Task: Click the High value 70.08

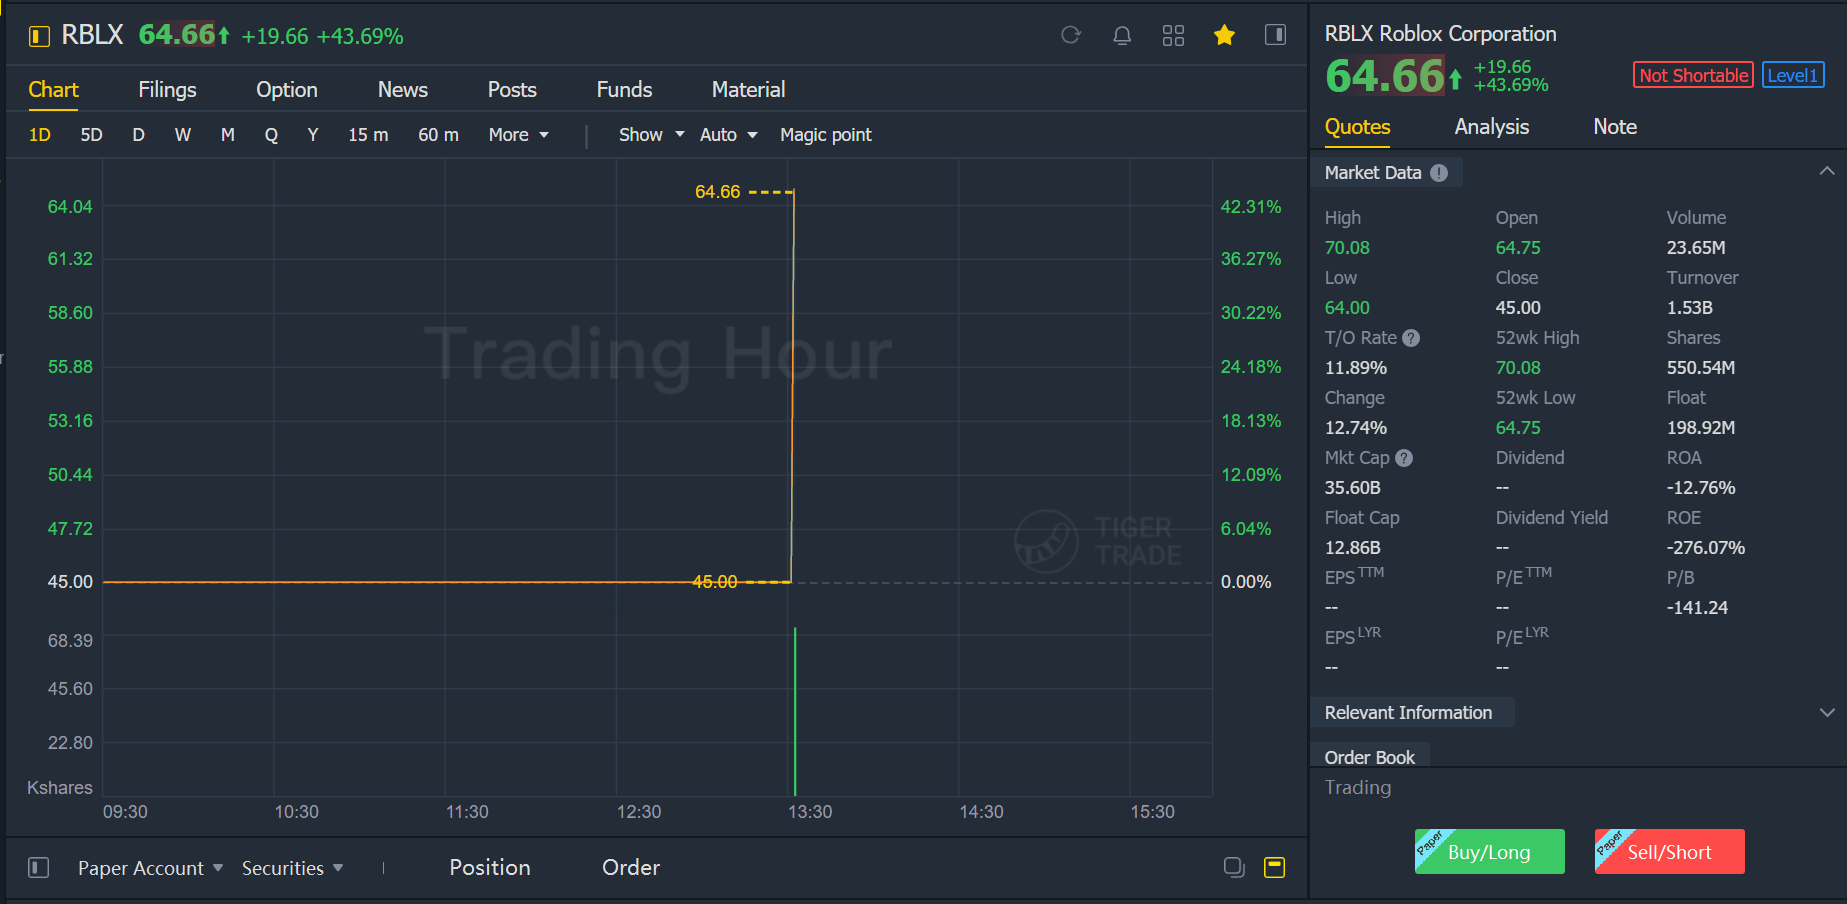Action: click(1347, 248)
